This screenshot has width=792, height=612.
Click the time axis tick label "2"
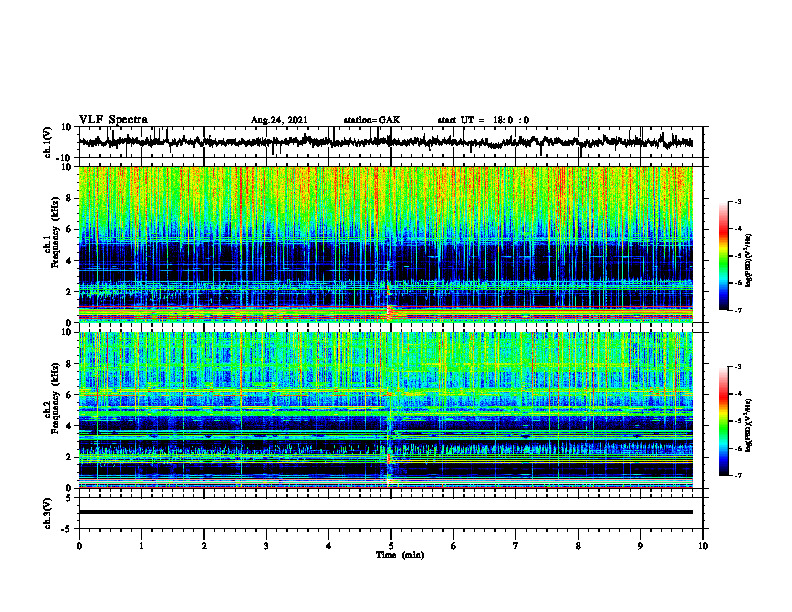pyautogui.click(x=204, y=546)
